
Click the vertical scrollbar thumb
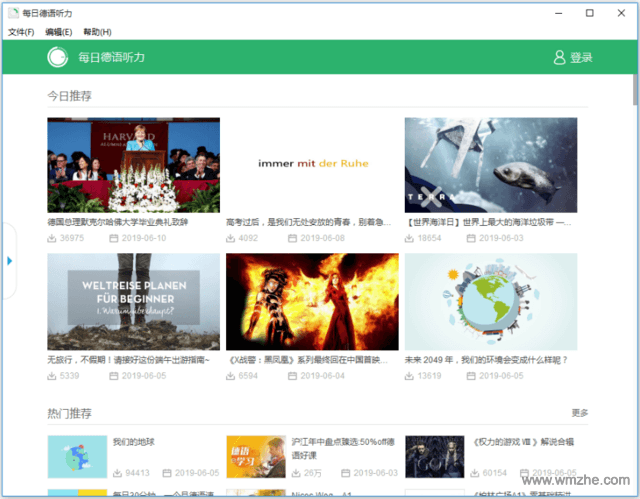click(635, 90)
